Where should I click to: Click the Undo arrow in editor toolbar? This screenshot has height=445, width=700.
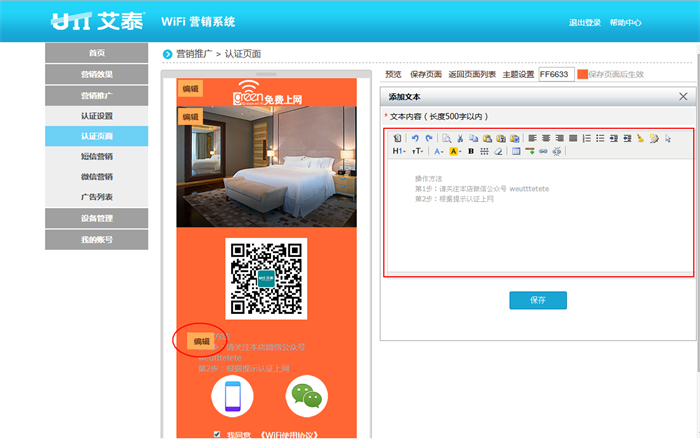coord(415,138)
